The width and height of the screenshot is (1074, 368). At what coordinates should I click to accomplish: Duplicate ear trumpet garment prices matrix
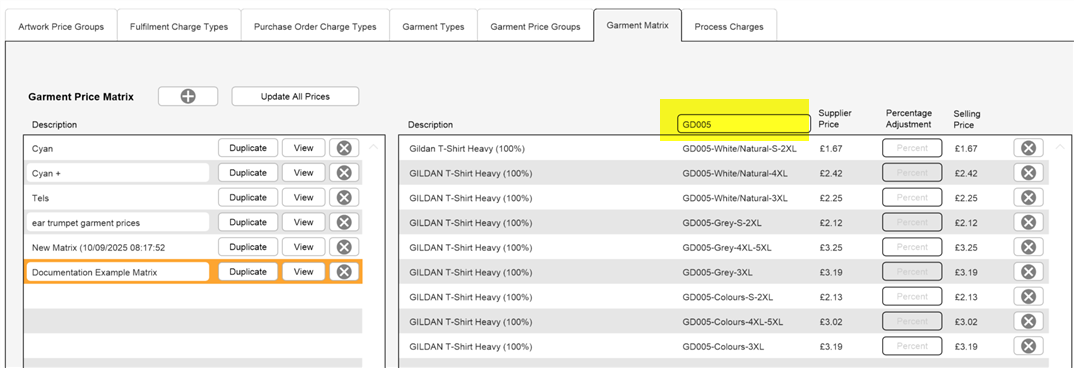[x=248, y=222]
